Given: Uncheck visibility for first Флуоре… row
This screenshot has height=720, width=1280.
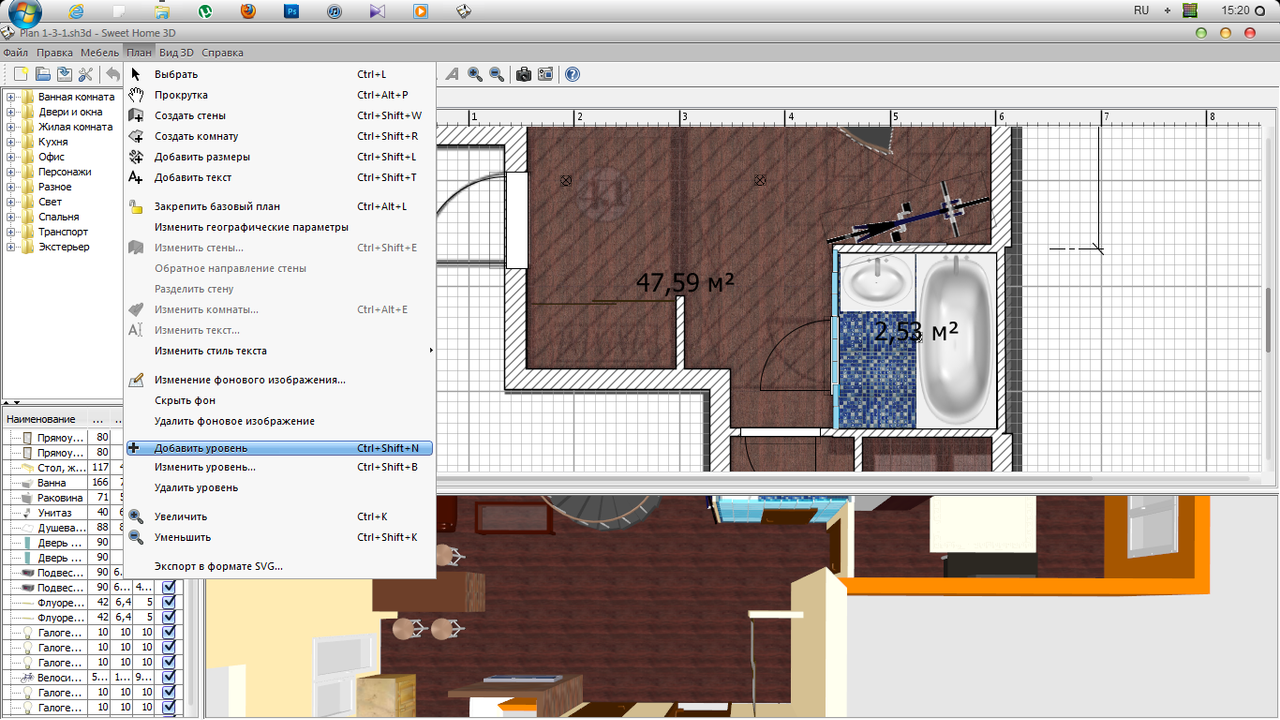Looking at the screenshot, I should [x=169, y=602].
